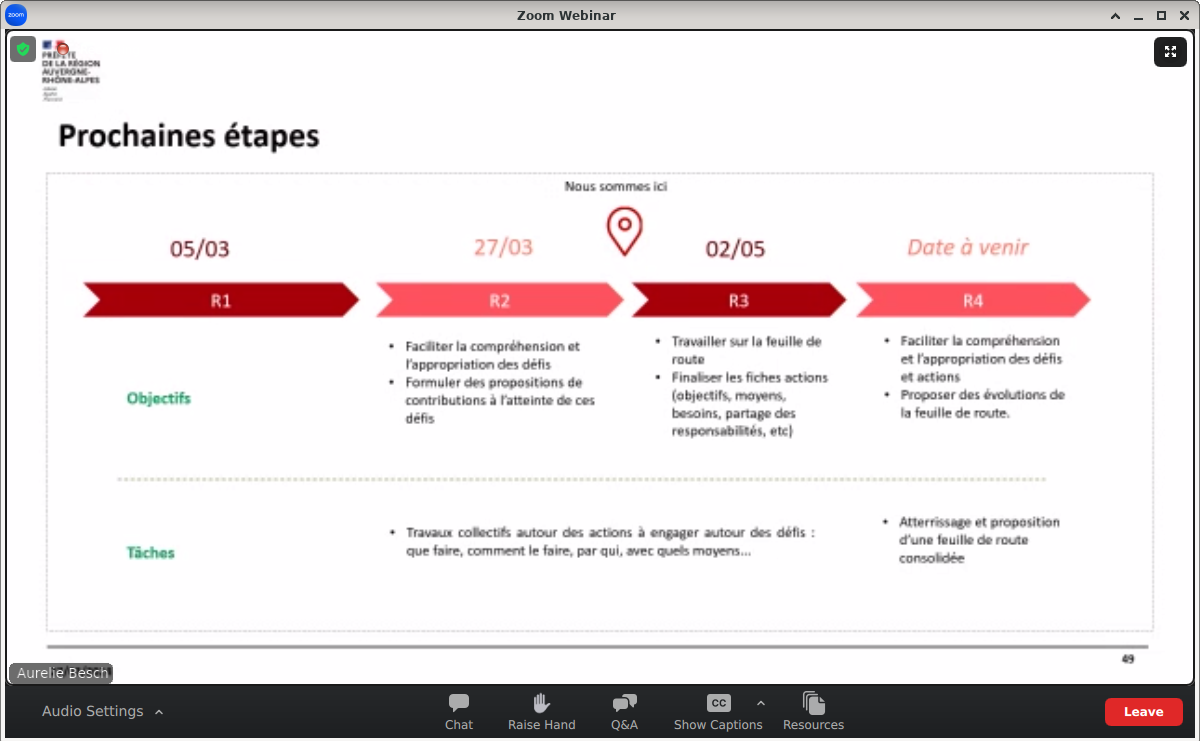Viewport: 1200px width, 741px height.
Task: Open the Q&A panel
Action: click(624, 711)
